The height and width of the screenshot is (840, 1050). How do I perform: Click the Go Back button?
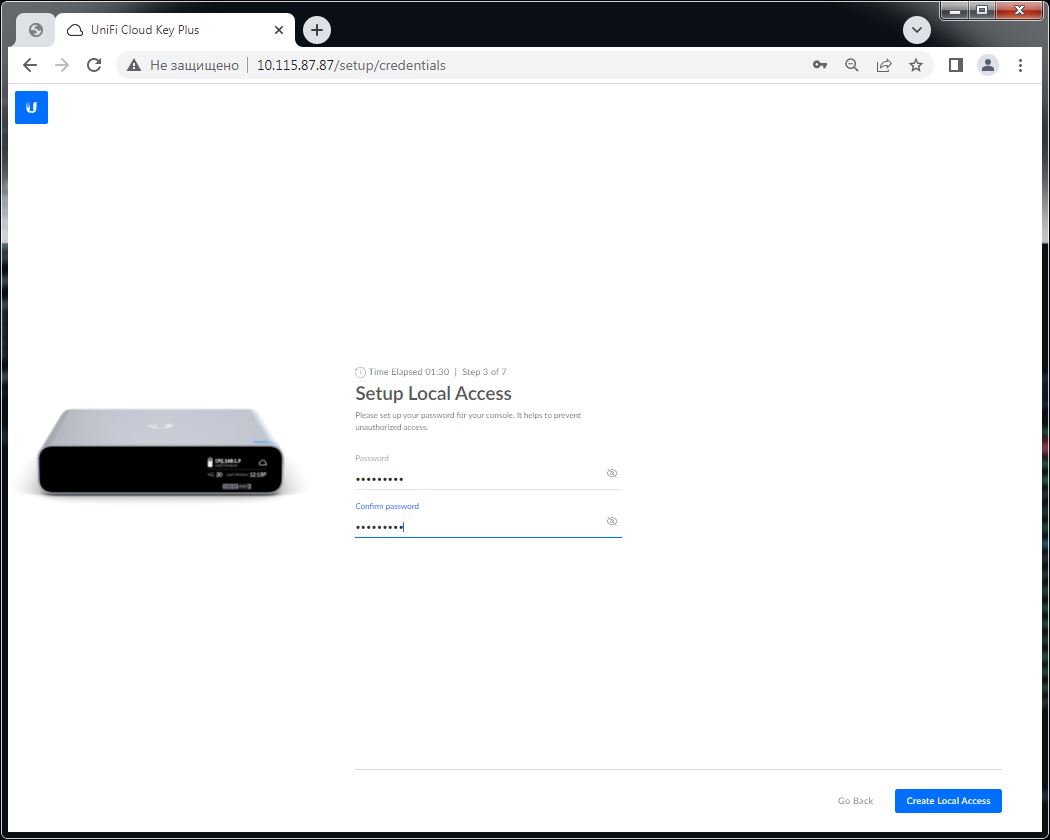[855, 800]
